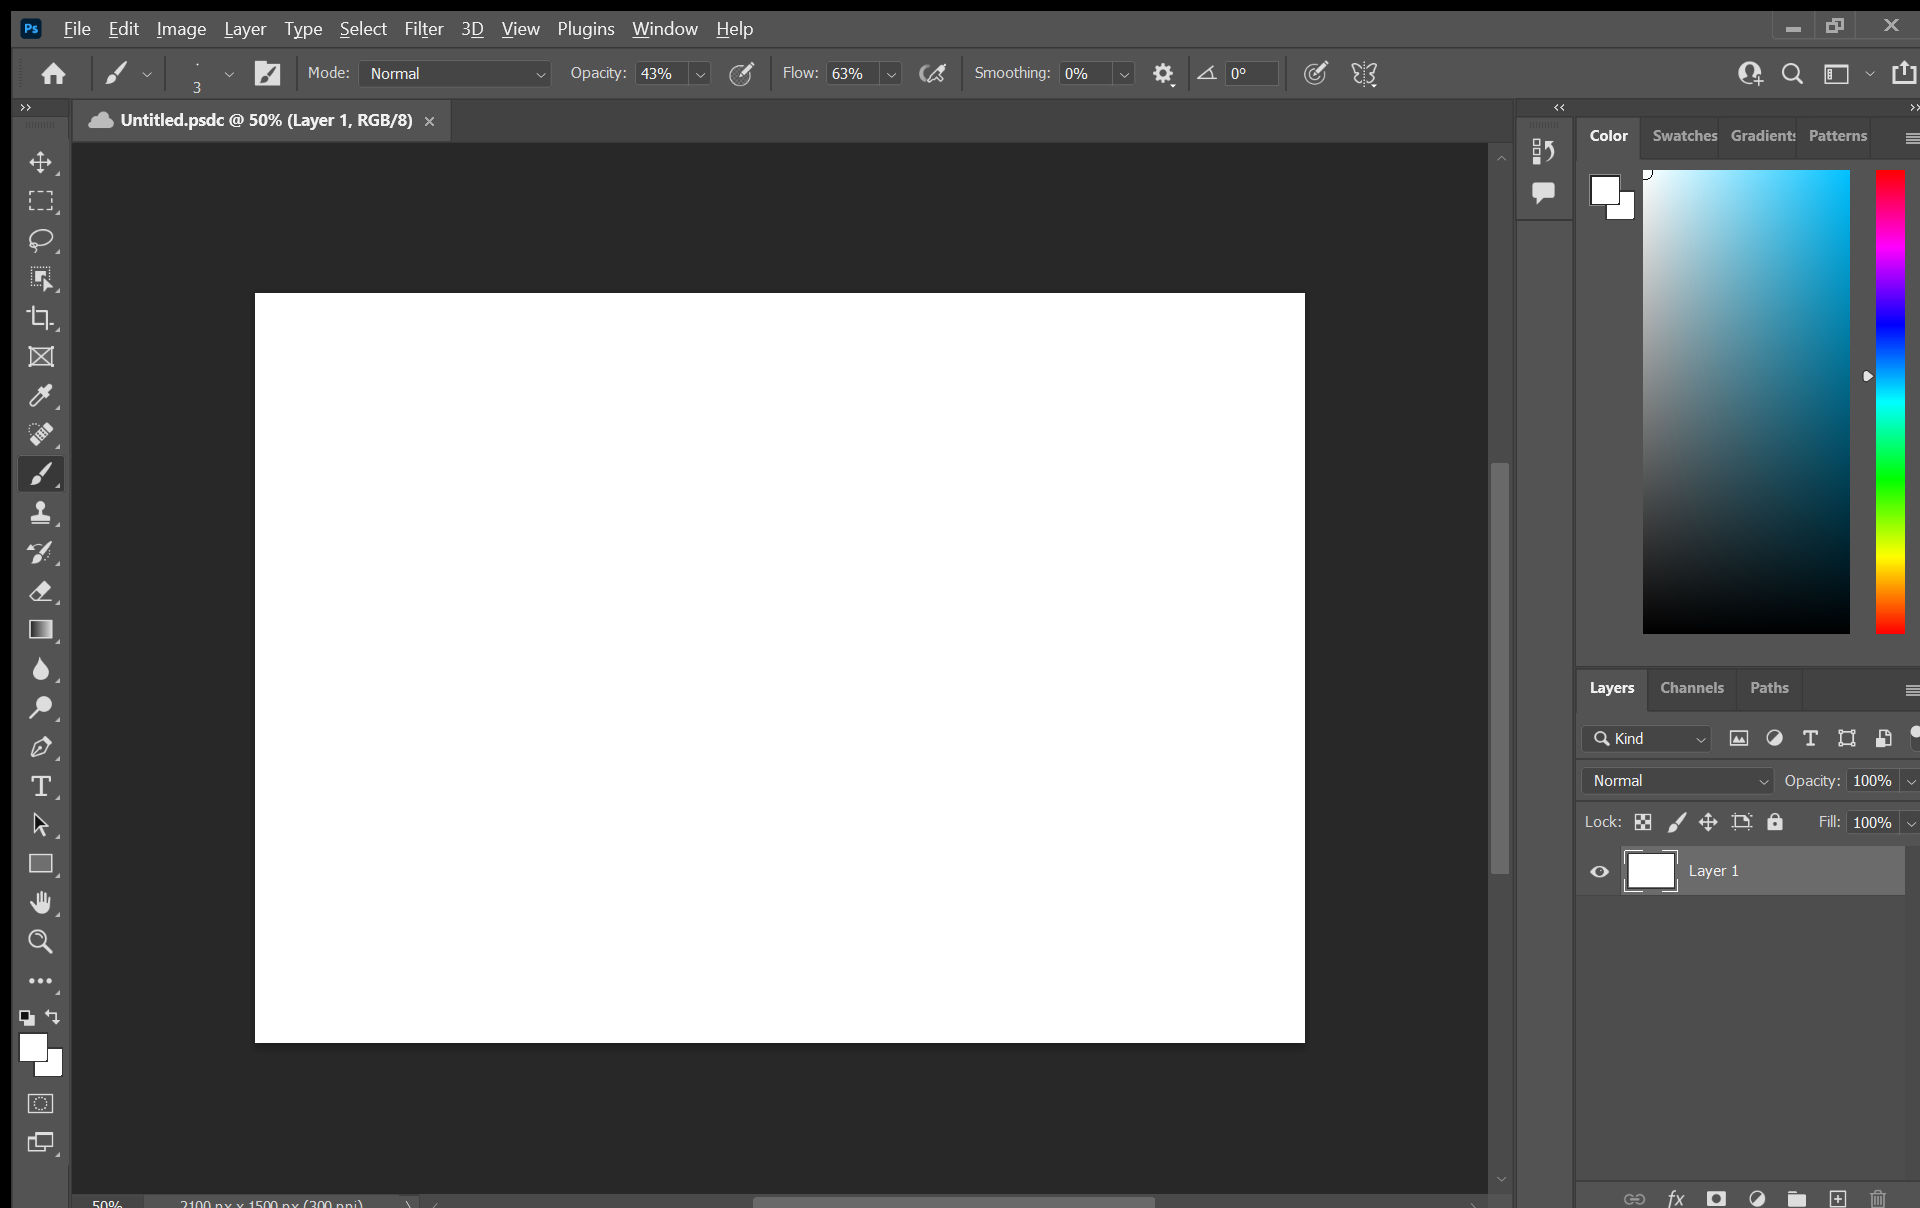This screenshot has width=1920, height=1208.
Task: Select the Eyedropper tool
Action: [x=41, y=396]
